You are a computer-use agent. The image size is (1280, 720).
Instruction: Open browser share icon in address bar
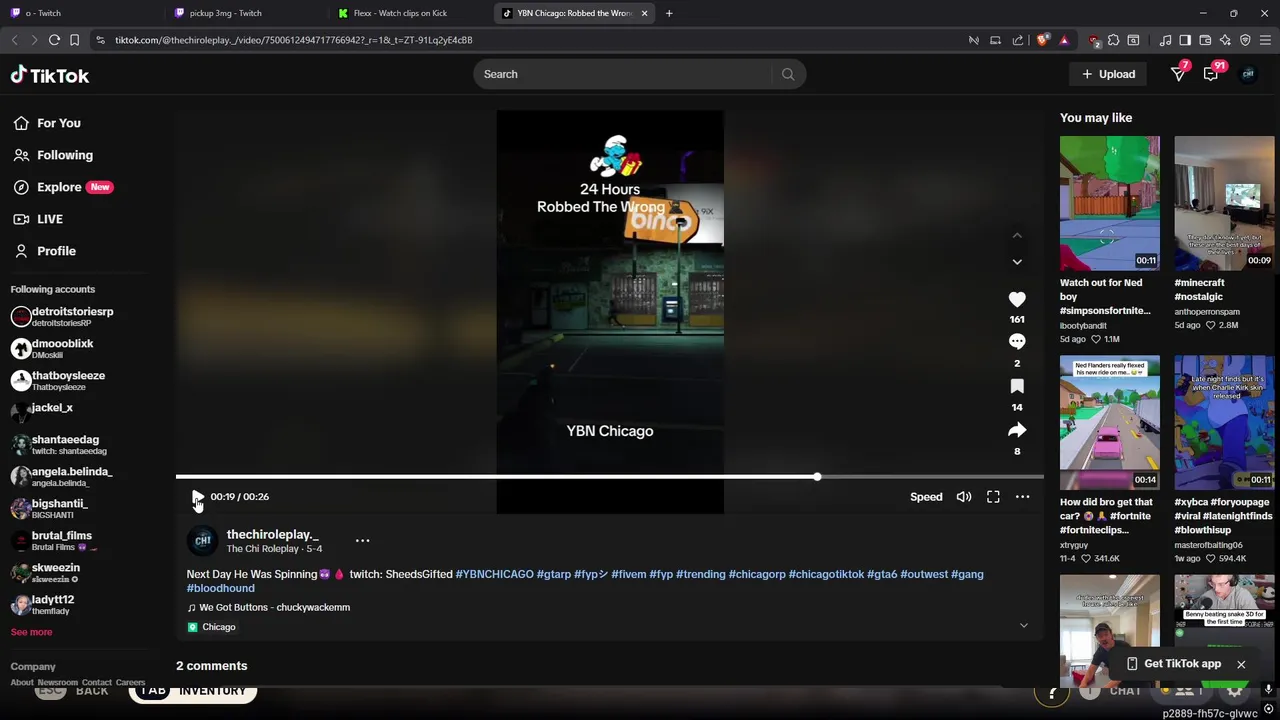click(x=1018, y=40)
